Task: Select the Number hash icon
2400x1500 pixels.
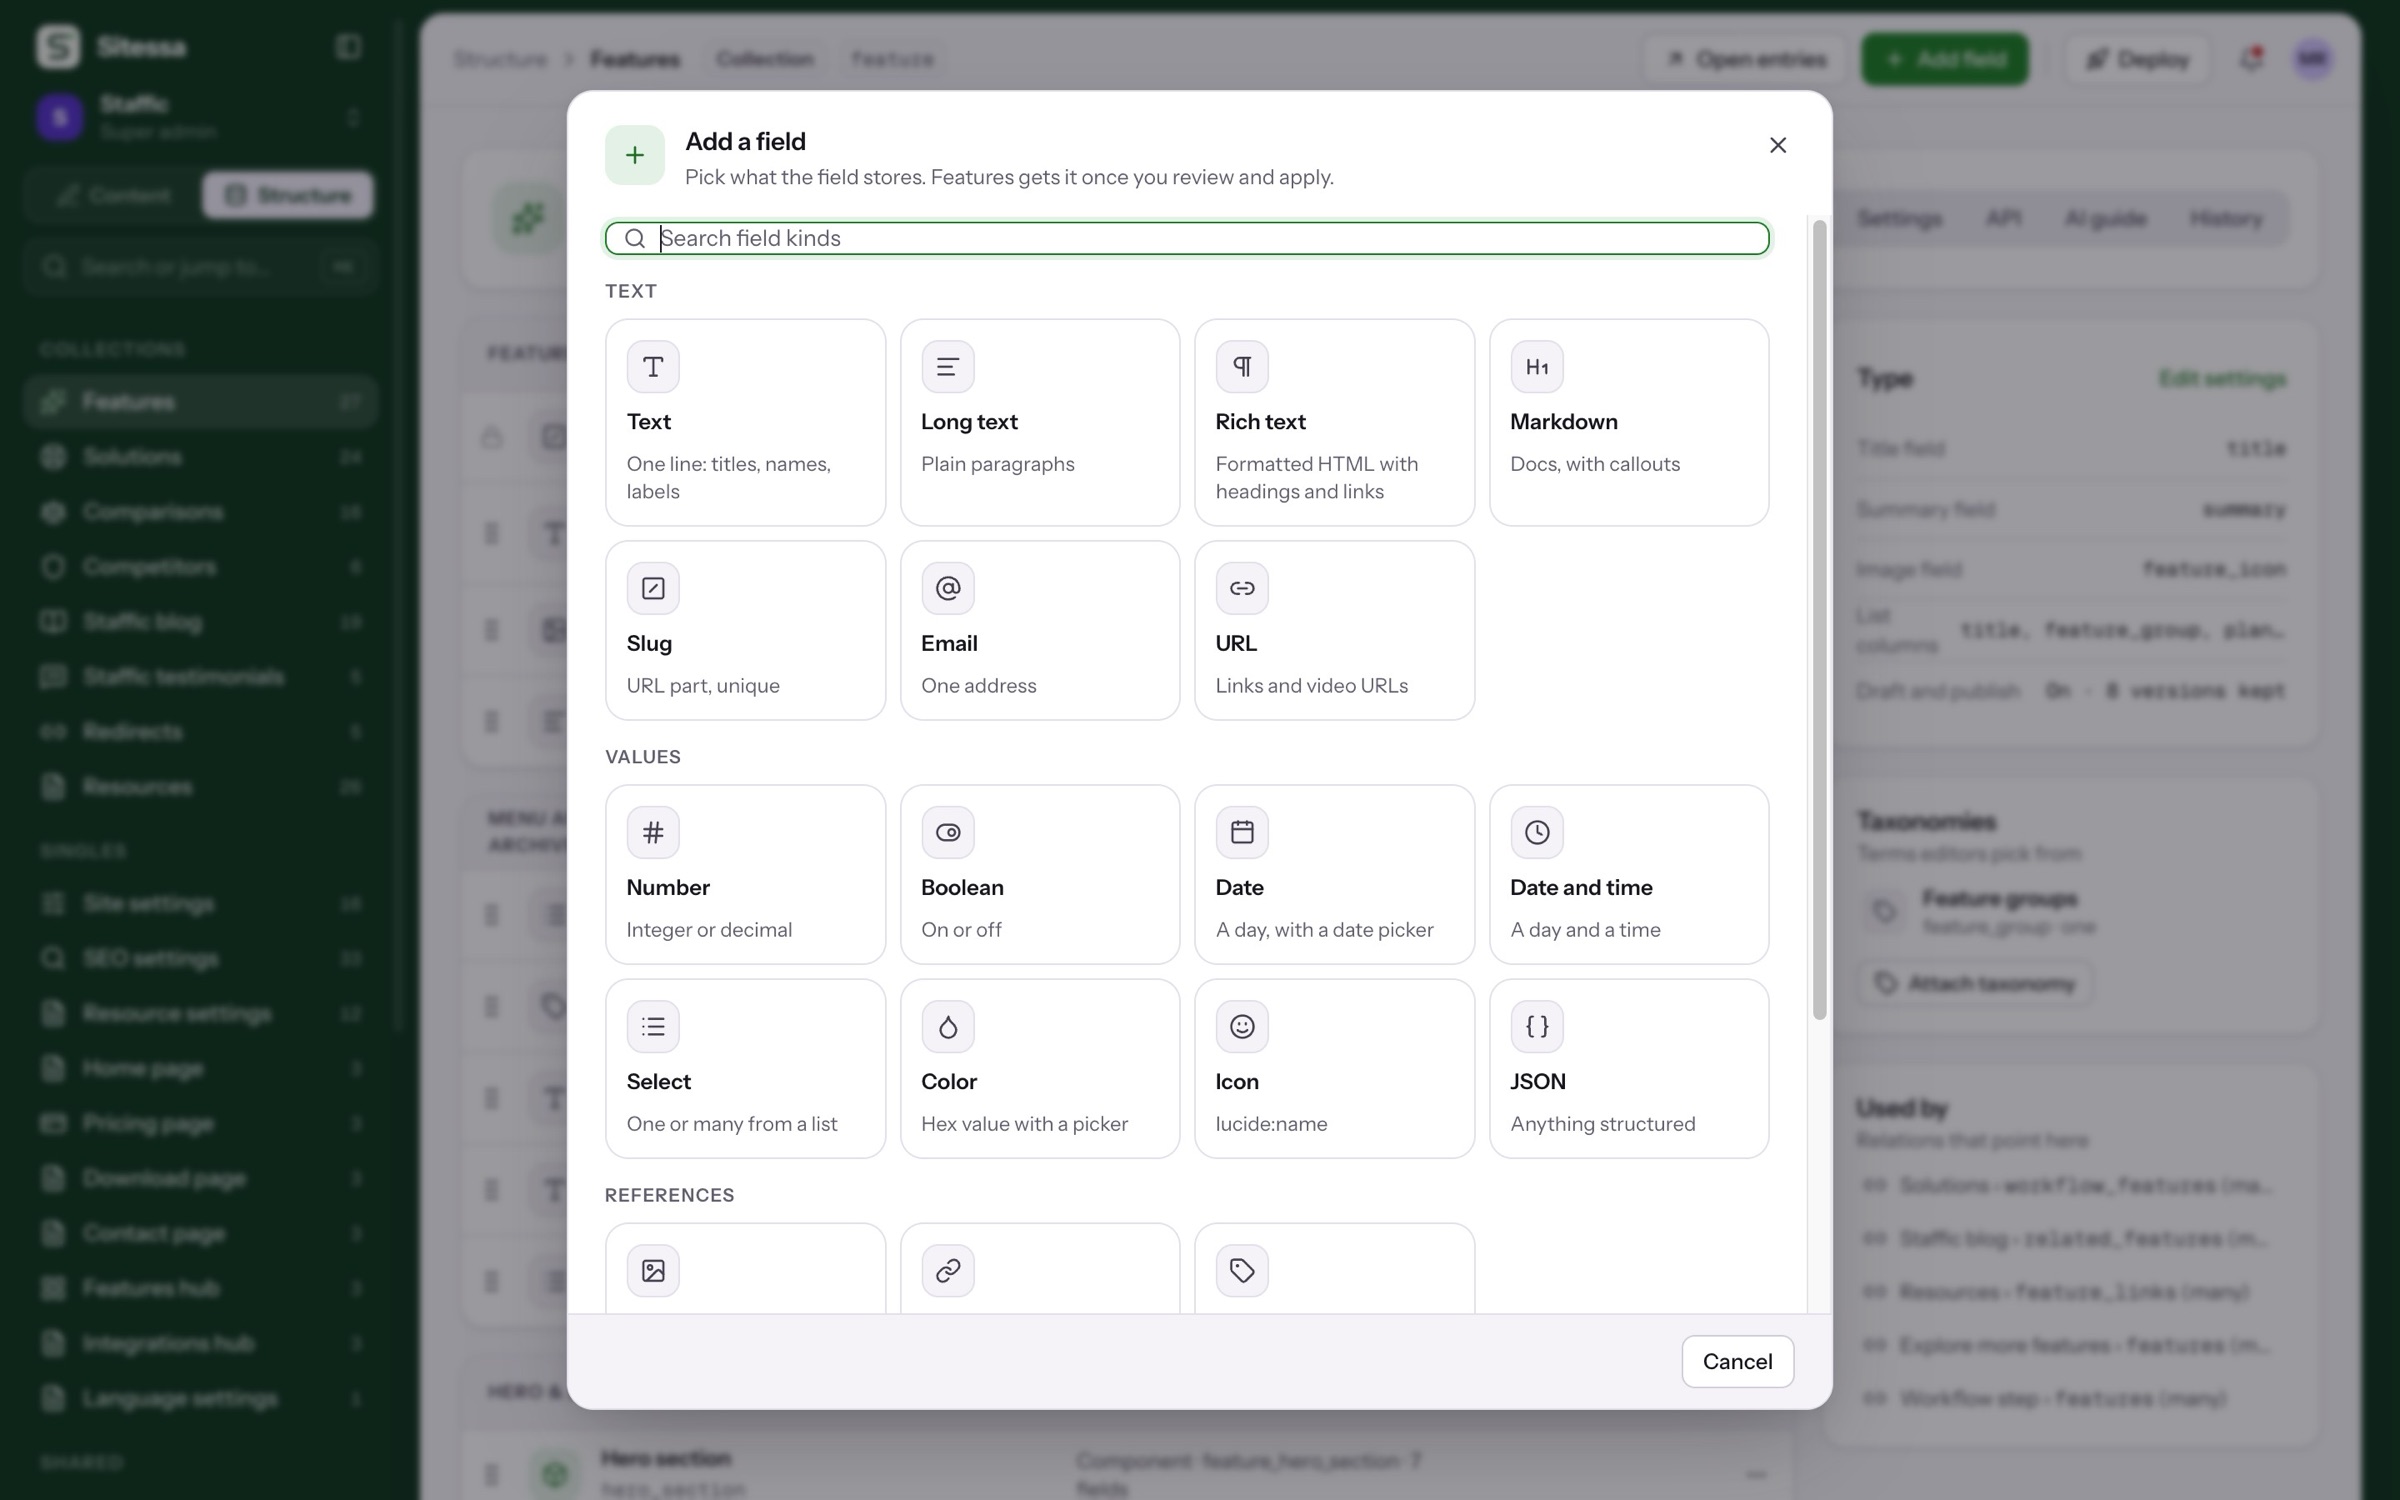Action: (x=653, y=832)
